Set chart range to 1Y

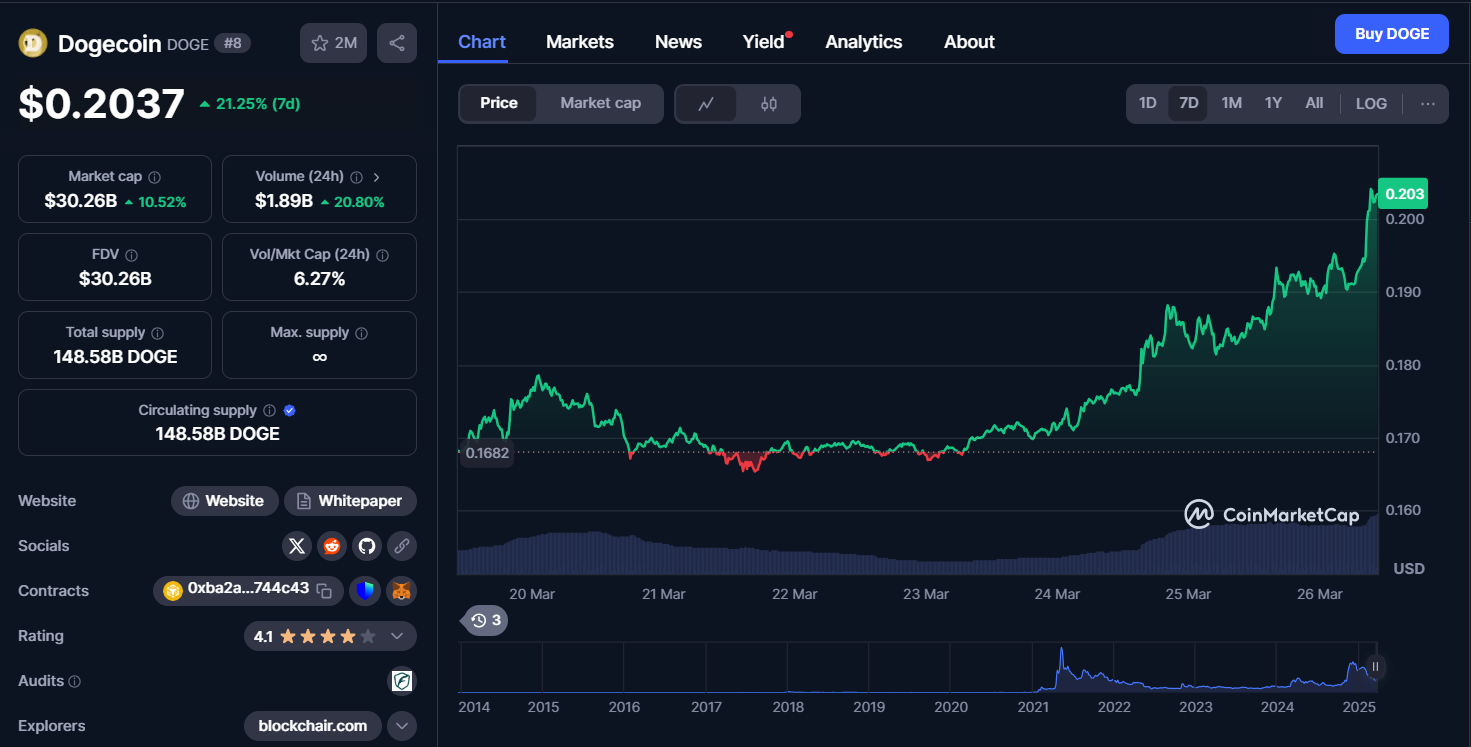(x=1273, y=103)
